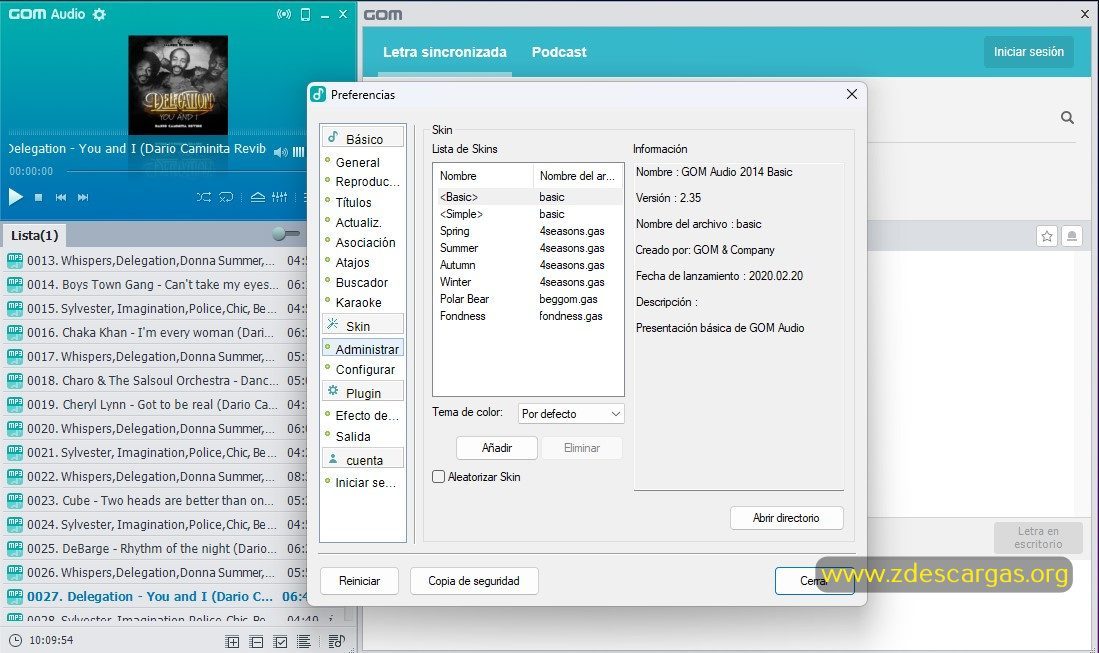Open Buscador preferences page
The width and height of the screenshot is (1099, 653).
tap(362, 282)
